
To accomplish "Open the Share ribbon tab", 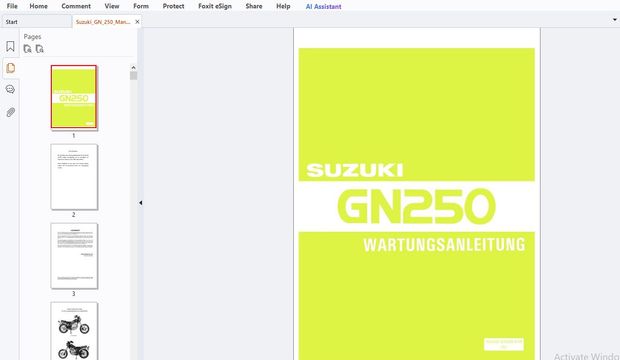I will pyautogui.click(x=253, y=6).
